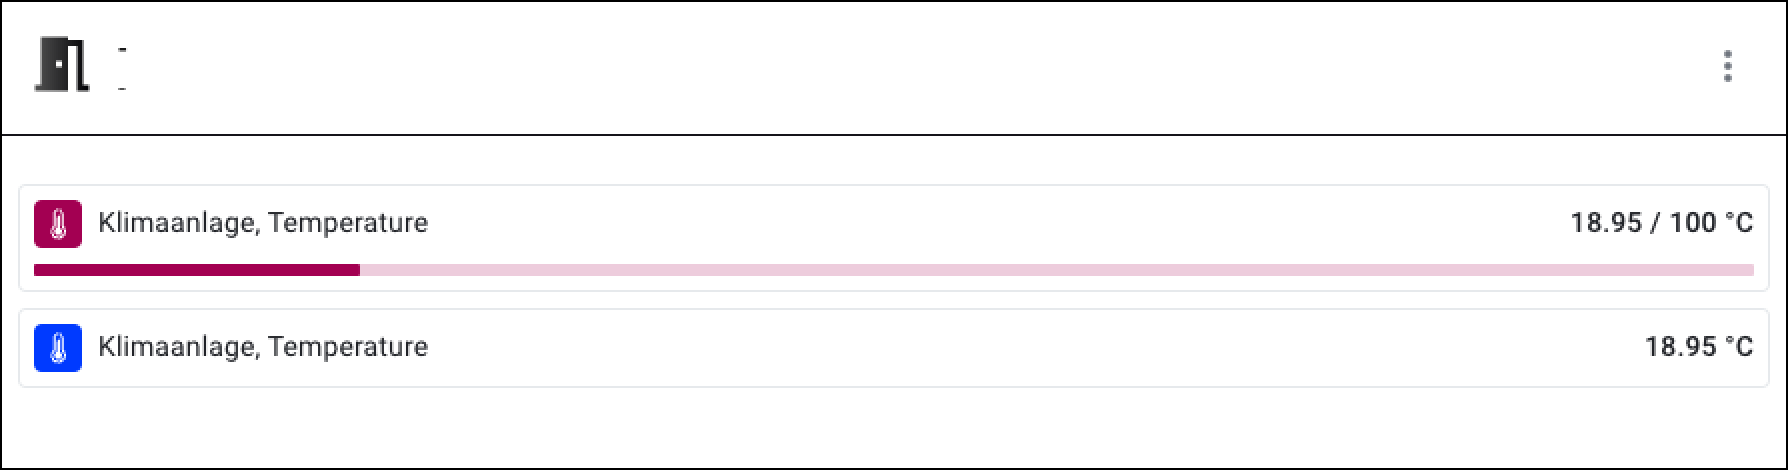Click blank space inside the blue thermometer card
The height and width of the screenshot is (470, 1788).
pos(1000,348)
